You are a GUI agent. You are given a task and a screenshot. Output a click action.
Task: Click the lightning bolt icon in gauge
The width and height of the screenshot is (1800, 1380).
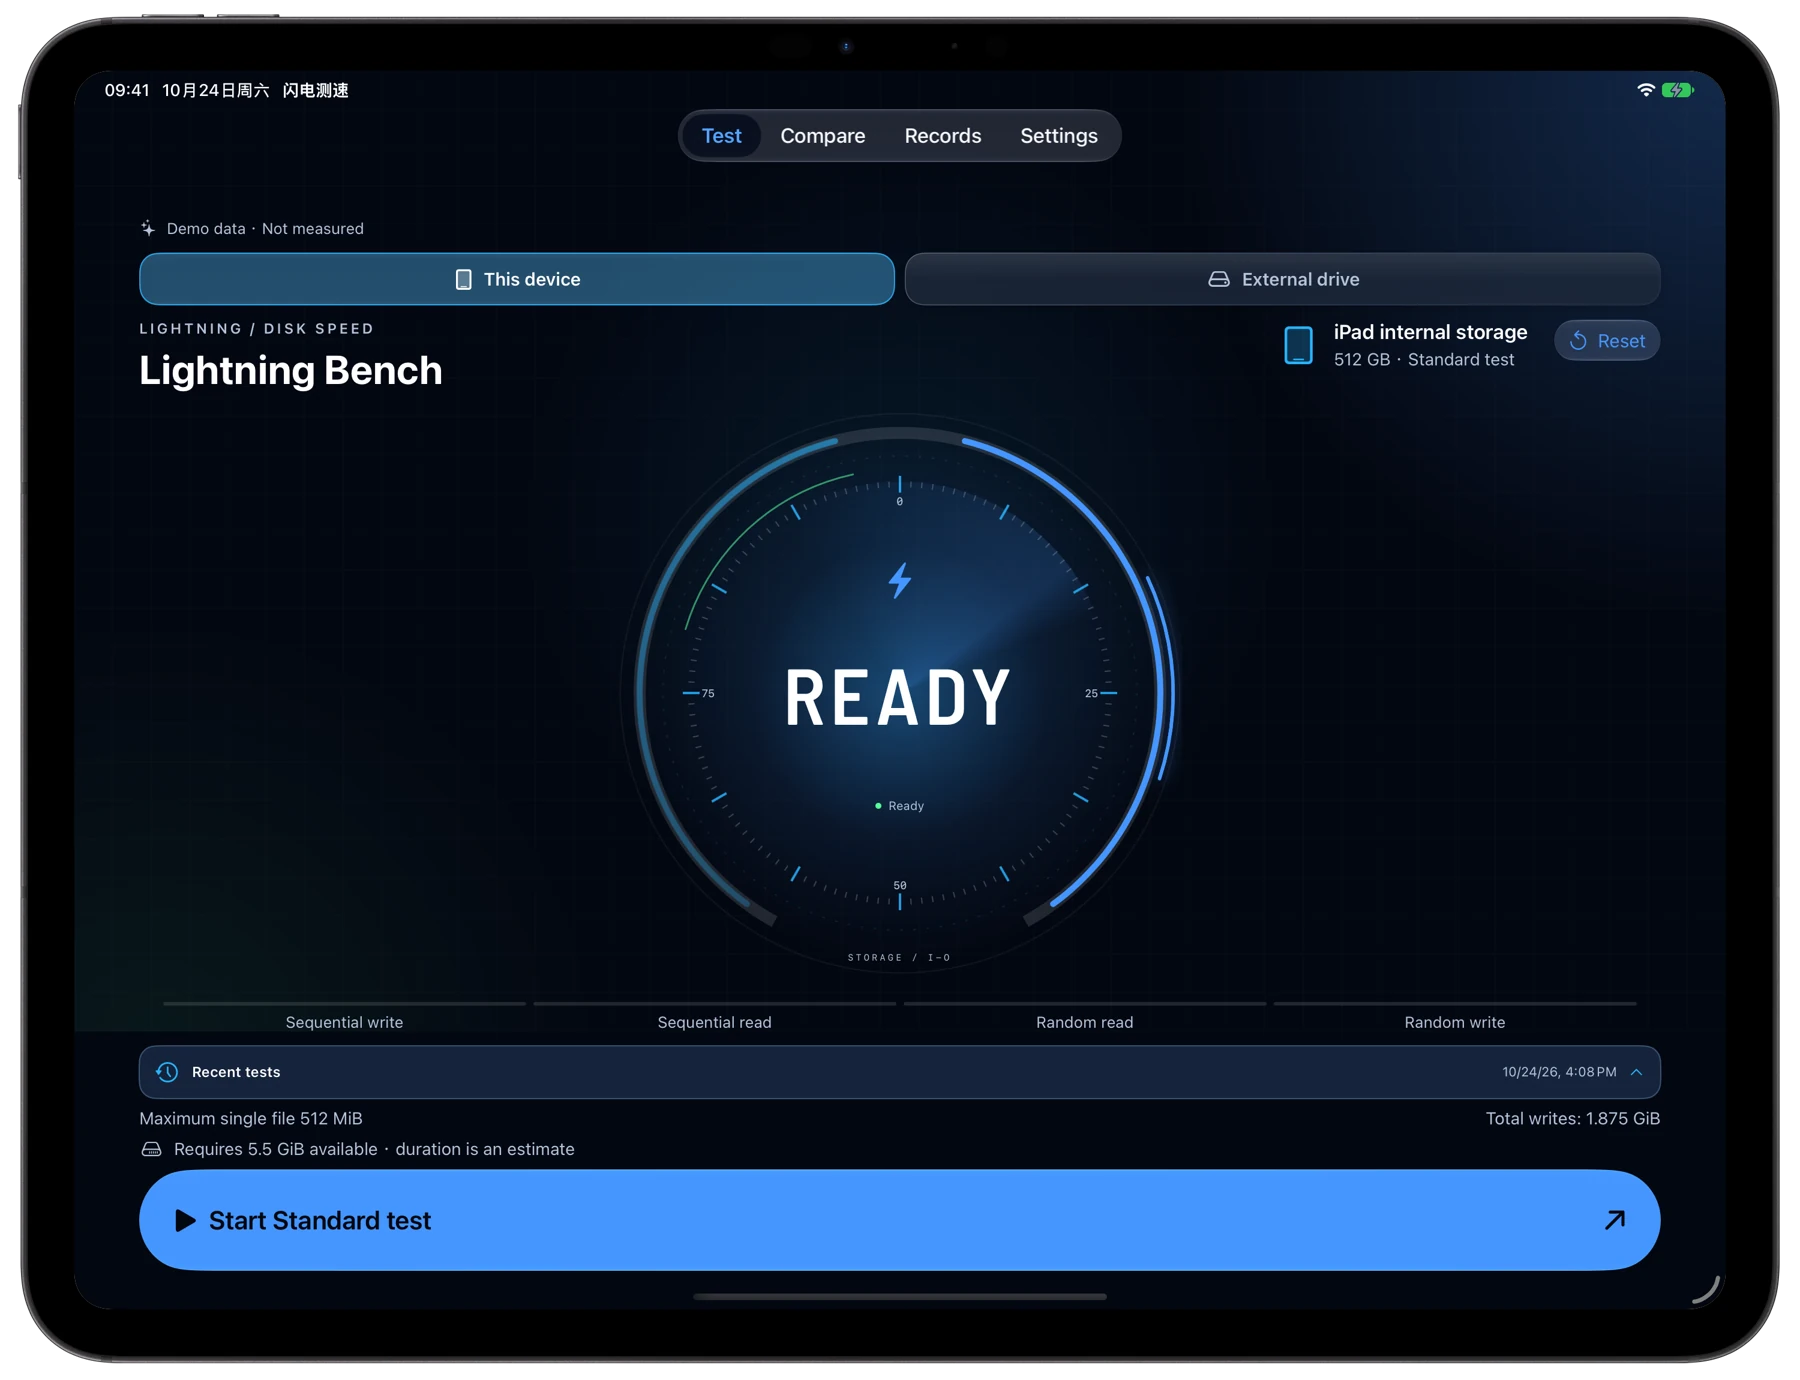tap(900, 580)
